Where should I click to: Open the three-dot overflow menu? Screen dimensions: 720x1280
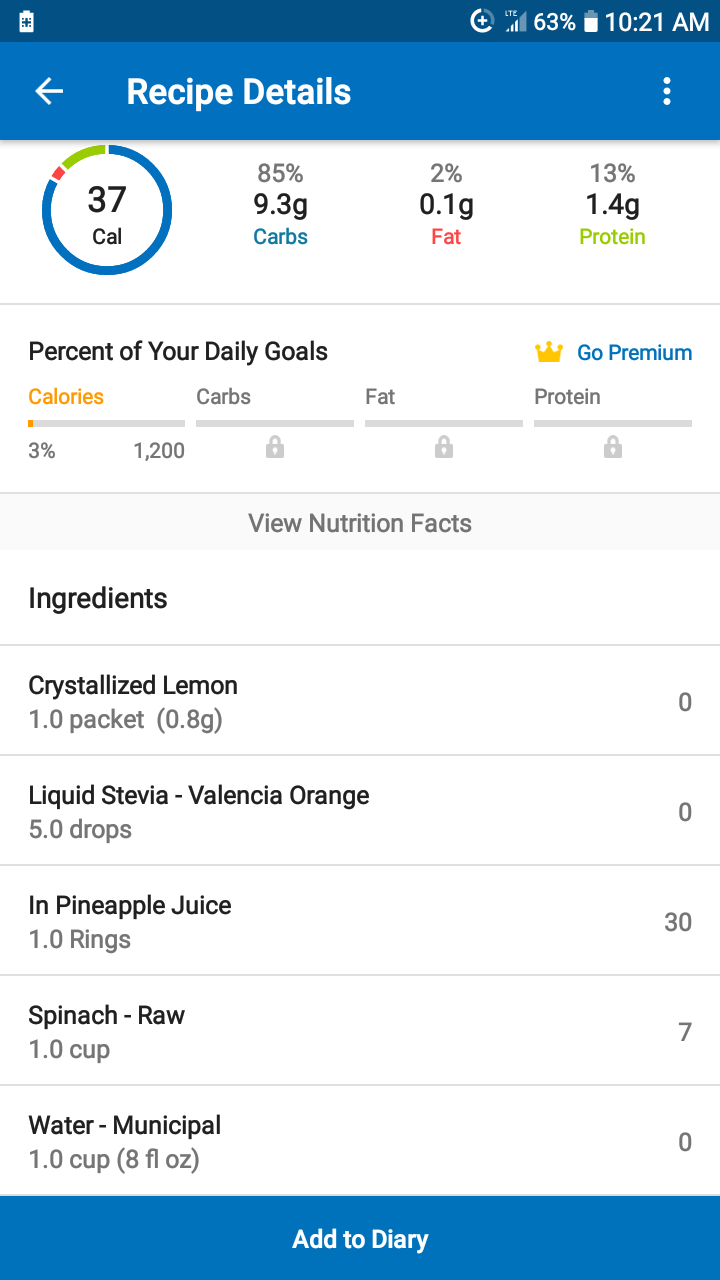(667, 92)
